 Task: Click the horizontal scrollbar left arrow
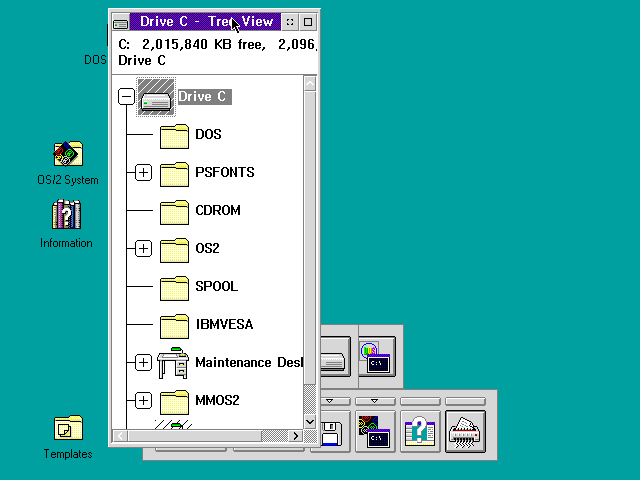point(120,436)
